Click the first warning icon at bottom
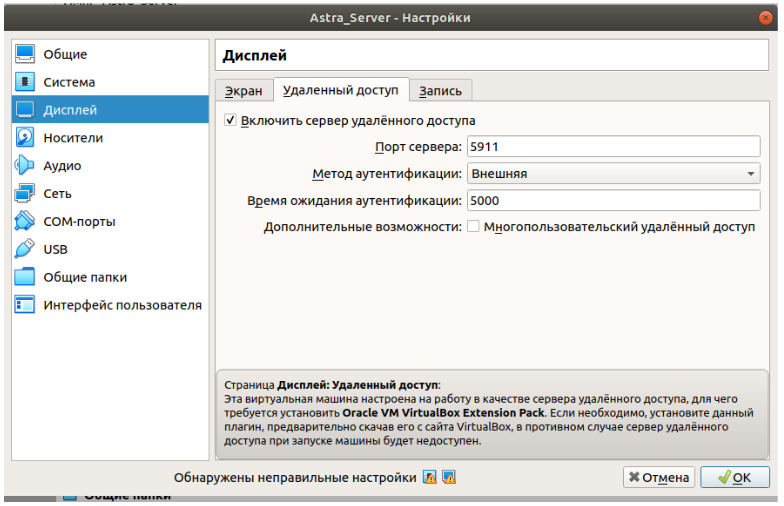Viewport: 784px width, 506px height. tap(430, 477)
